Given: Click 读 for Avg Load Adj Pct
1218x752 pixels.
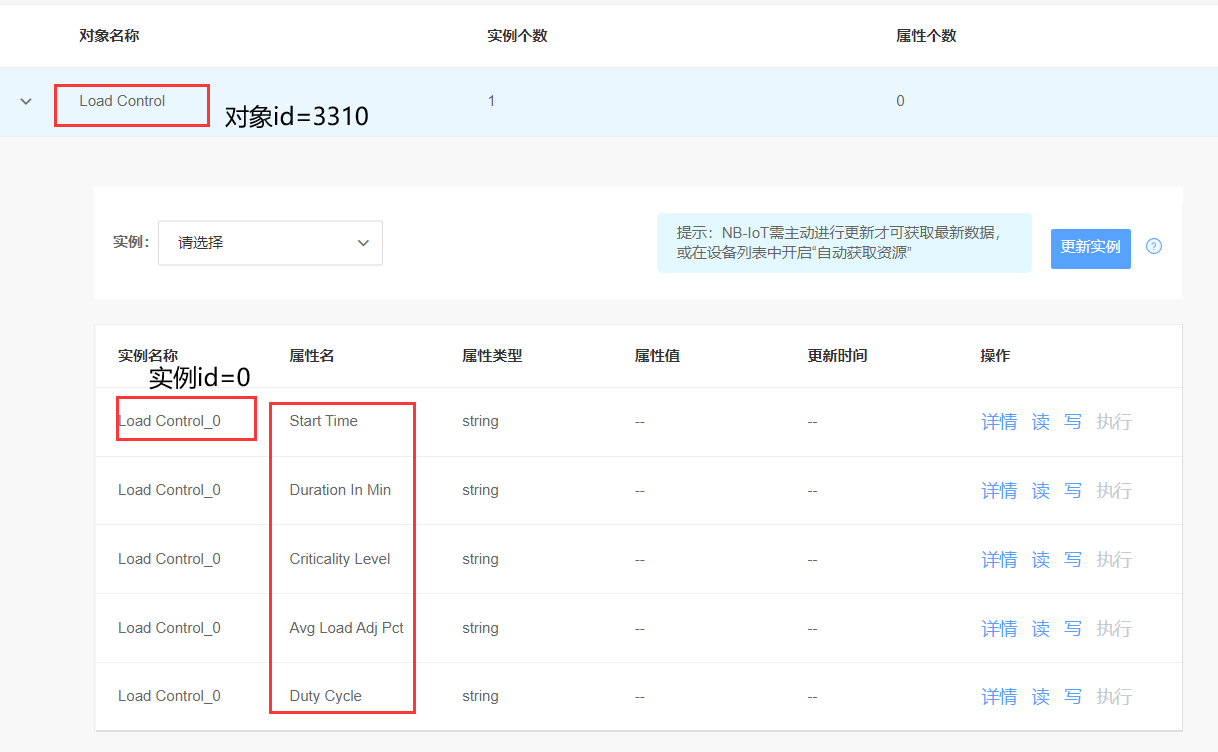Looking at the screenshot, I should (1041, 629).
